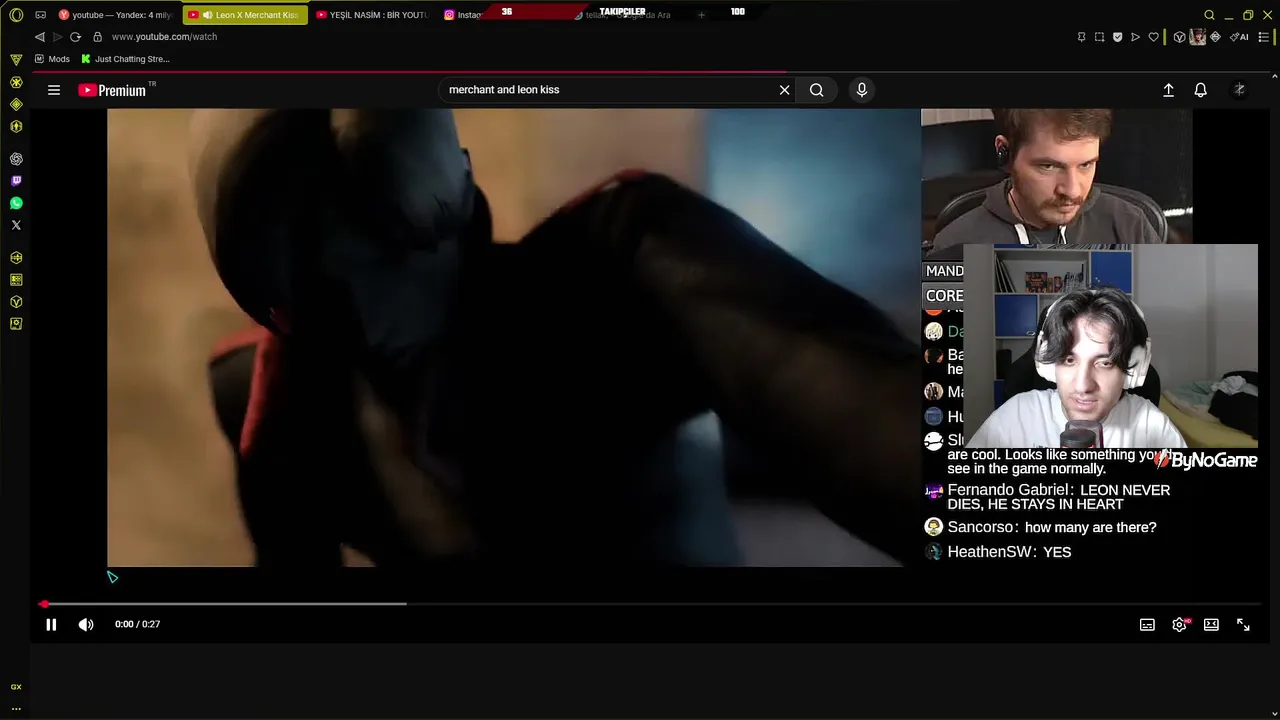Viewport: 1280px width, 720px height.
Task: Pin the tab with the pin icon
Action: click(x=1081, y=37)
